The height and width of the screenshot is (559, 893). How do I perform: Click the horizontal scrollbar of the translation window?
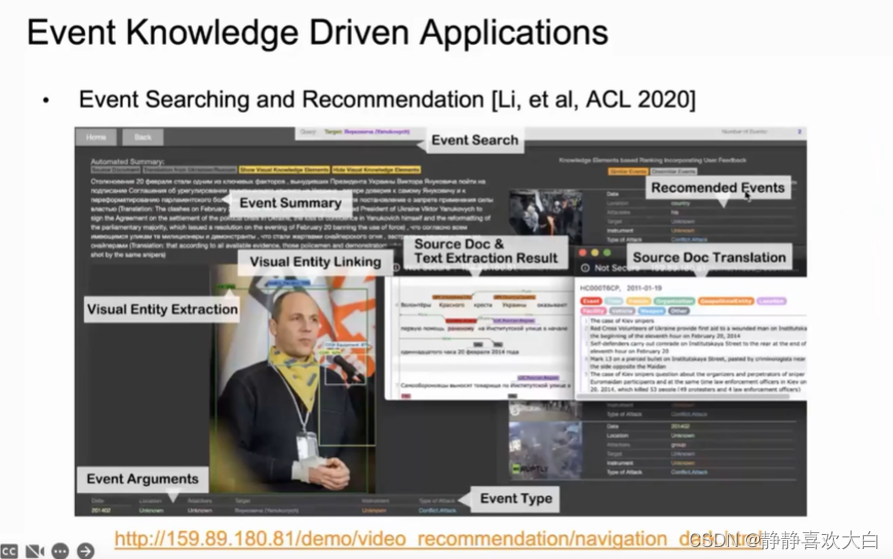683,396
